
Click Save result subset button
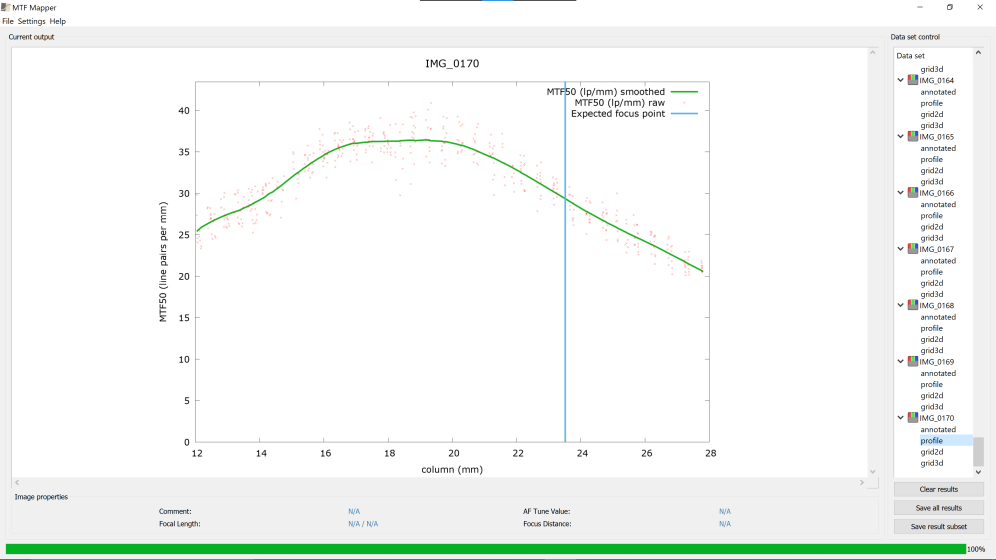click(939, 526)
